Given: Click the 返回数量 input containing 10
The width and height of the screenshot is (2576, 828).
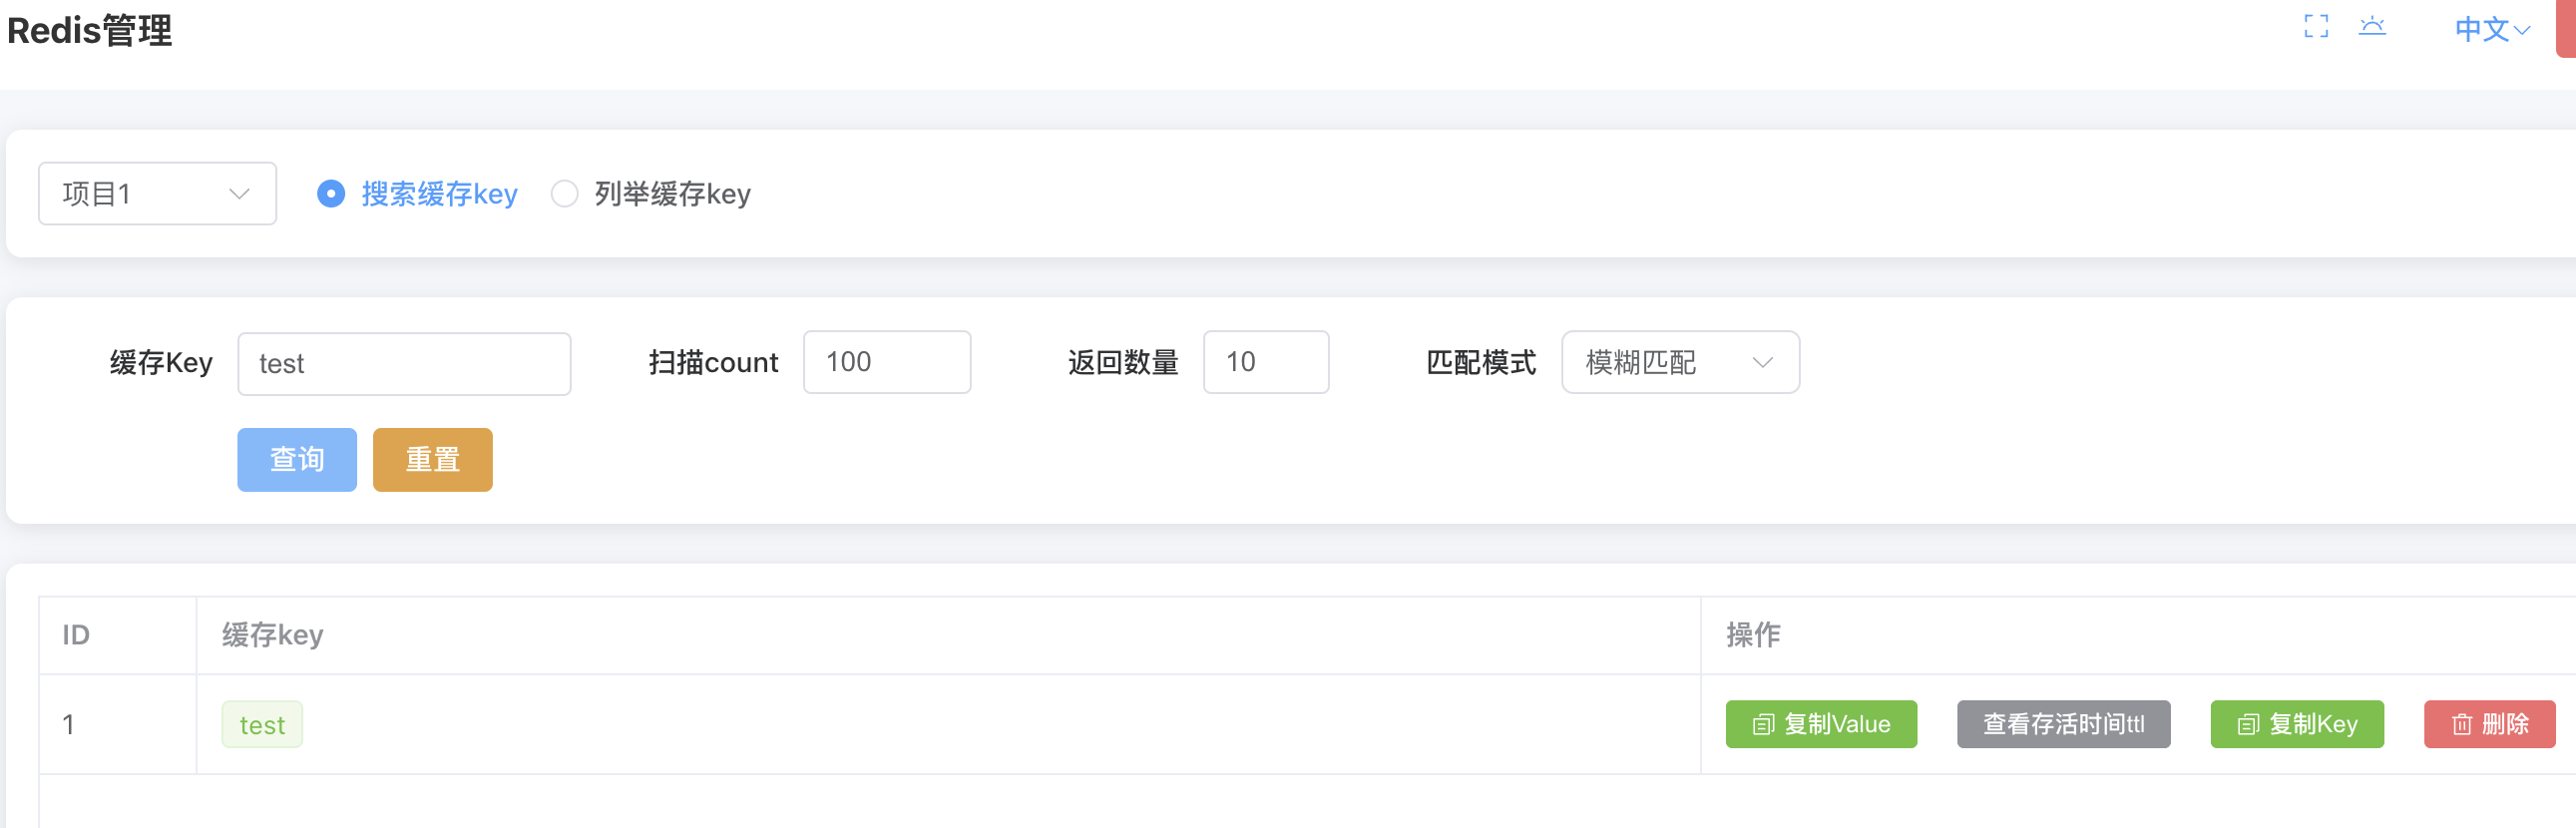Looking at the screenshot, I should pyautogui.click(x=1266, y=361).
